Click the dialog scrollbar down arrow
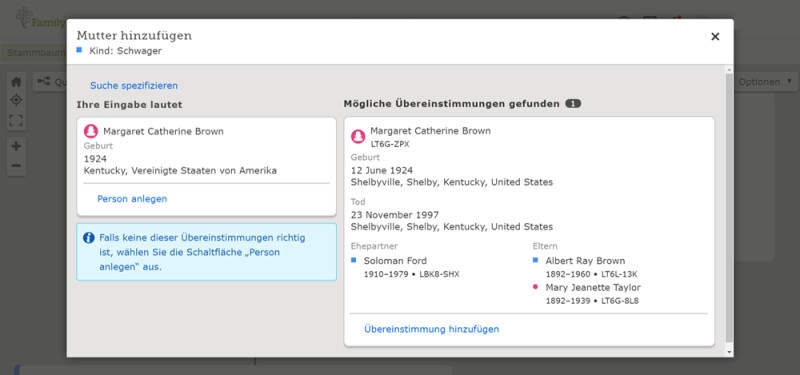 (729, 352)
